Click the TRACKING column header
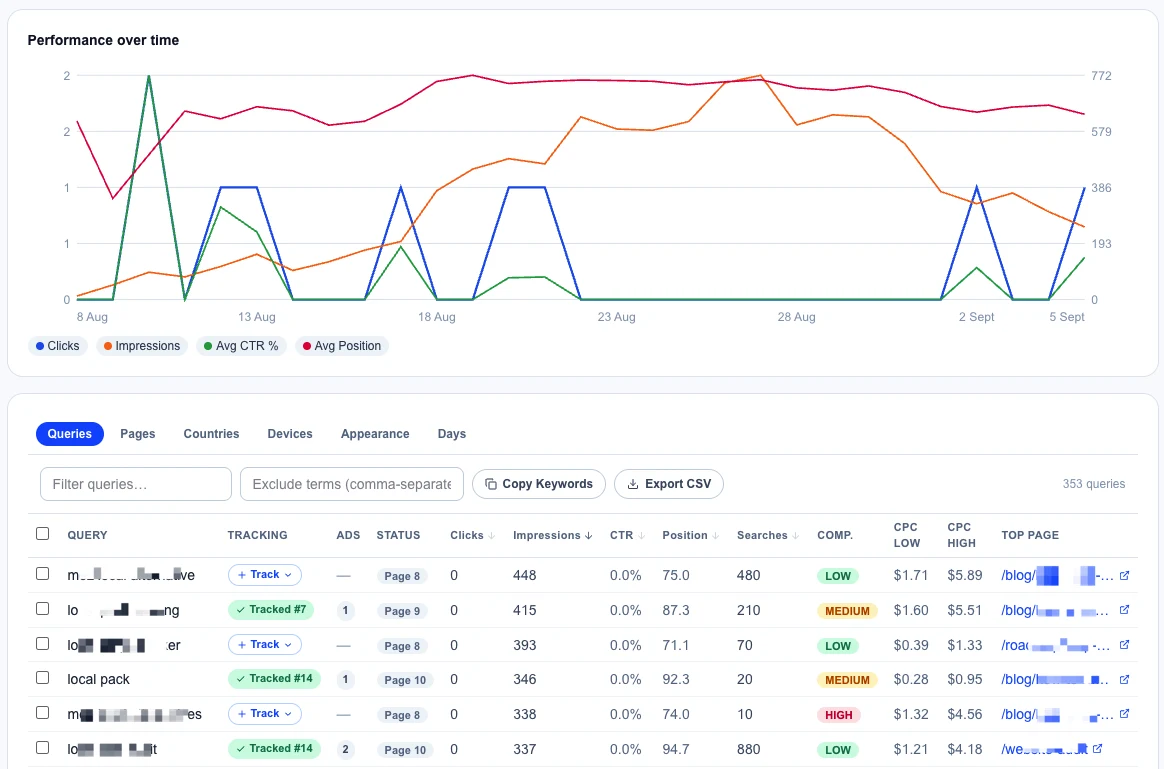Viewport: 1164px width, 769px height. coord(258,535)
